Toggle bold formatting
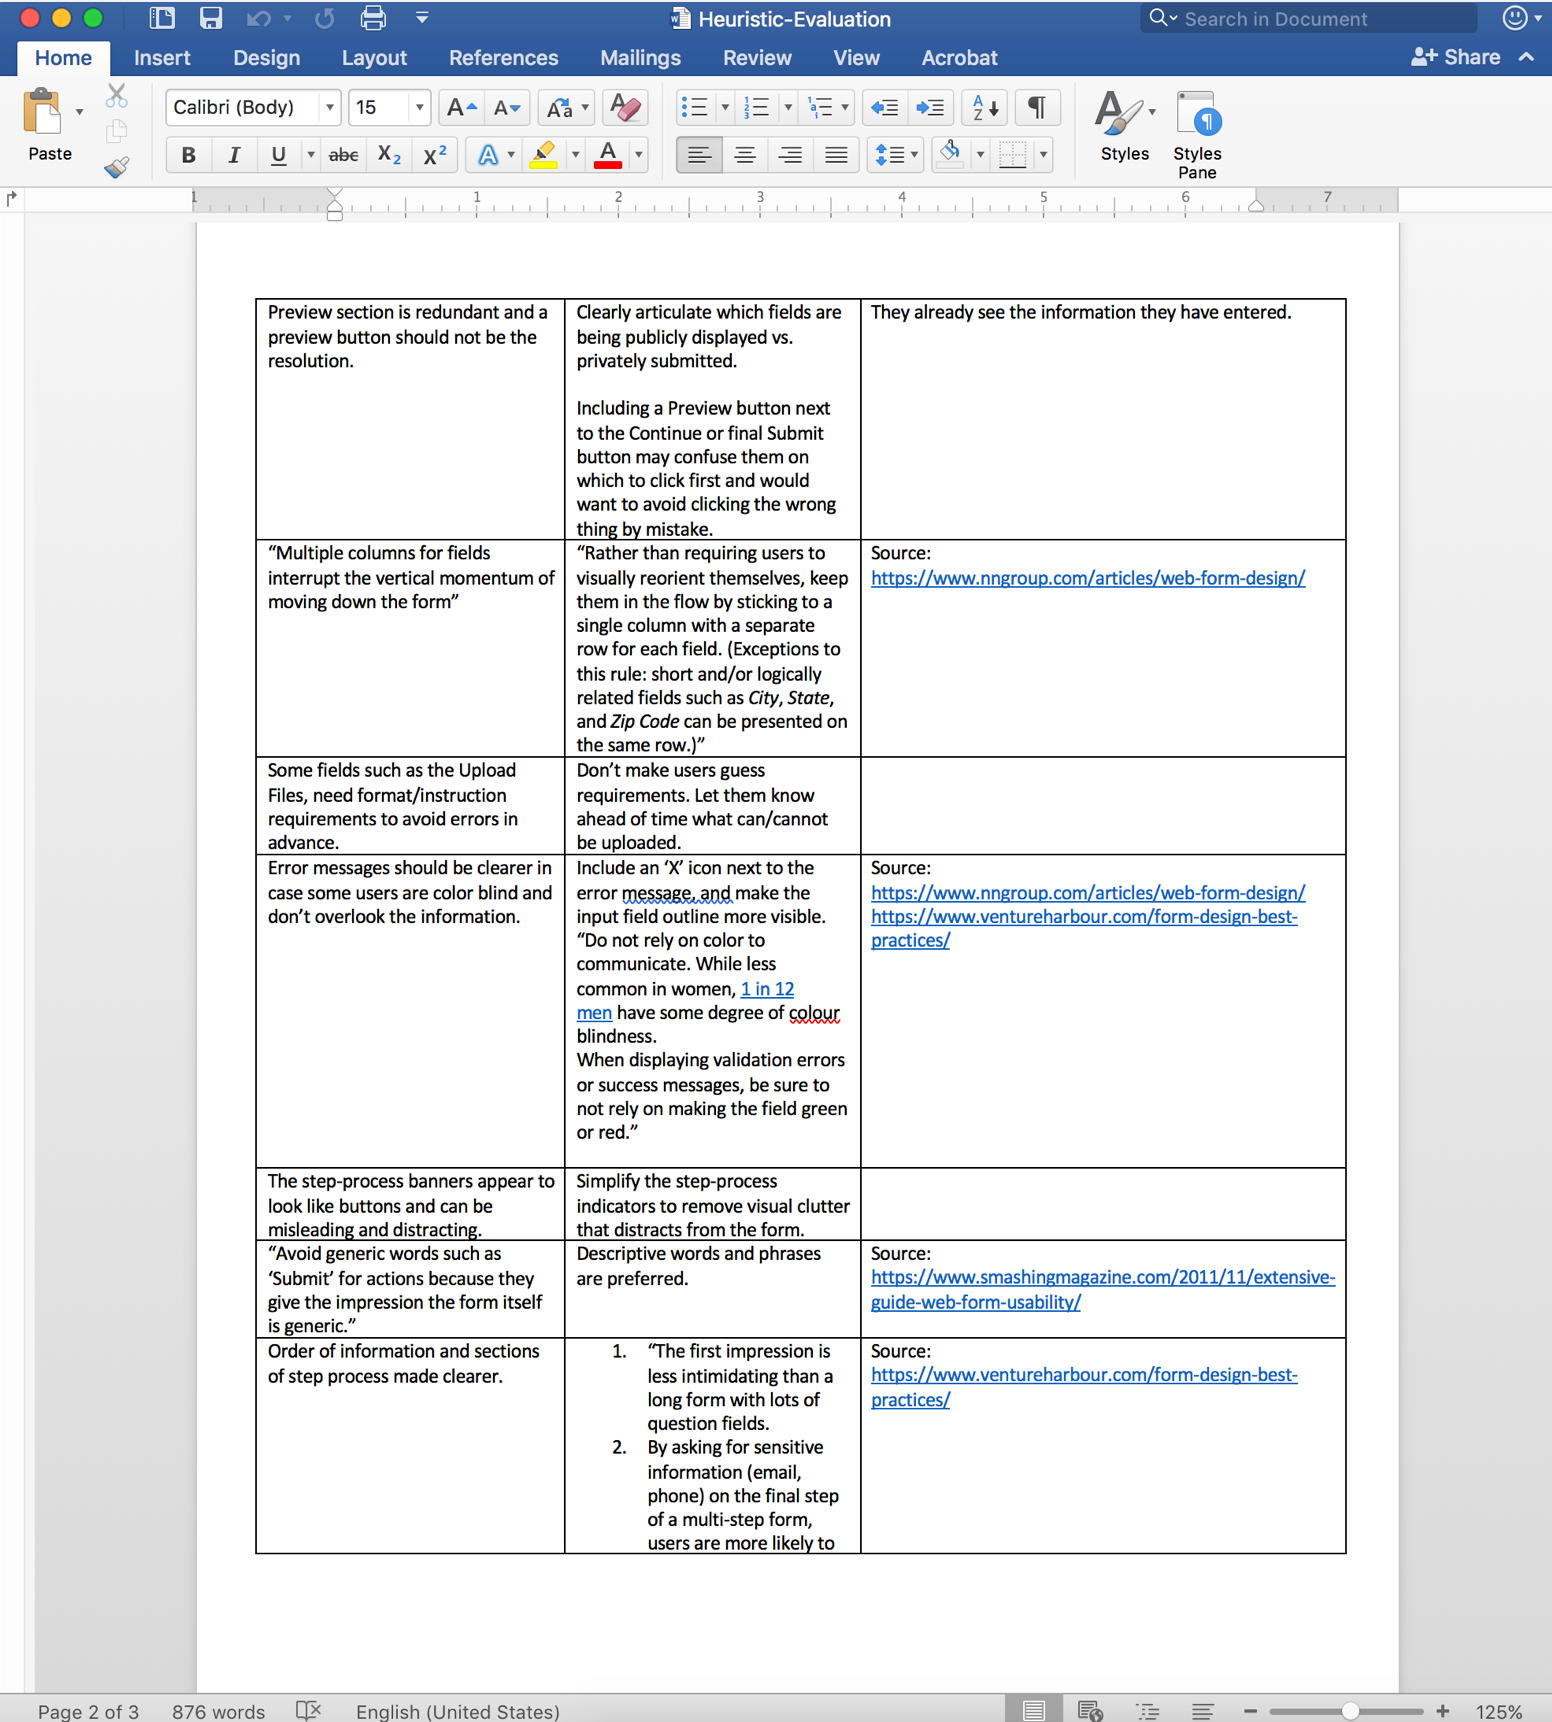This screenshot has width=1552, height=1722. 188,155
